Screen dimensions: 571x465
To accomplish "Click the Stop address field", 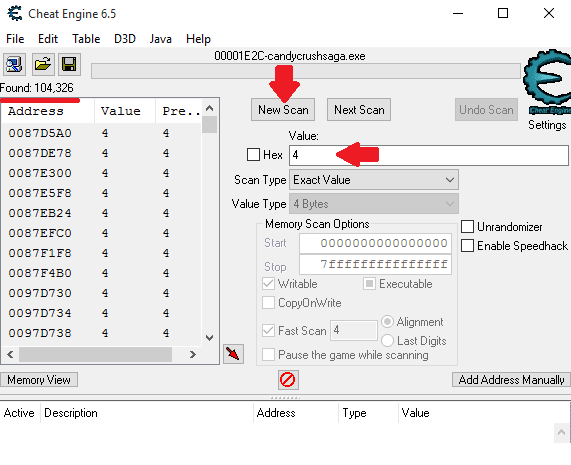I will click(x=375, y=264).
